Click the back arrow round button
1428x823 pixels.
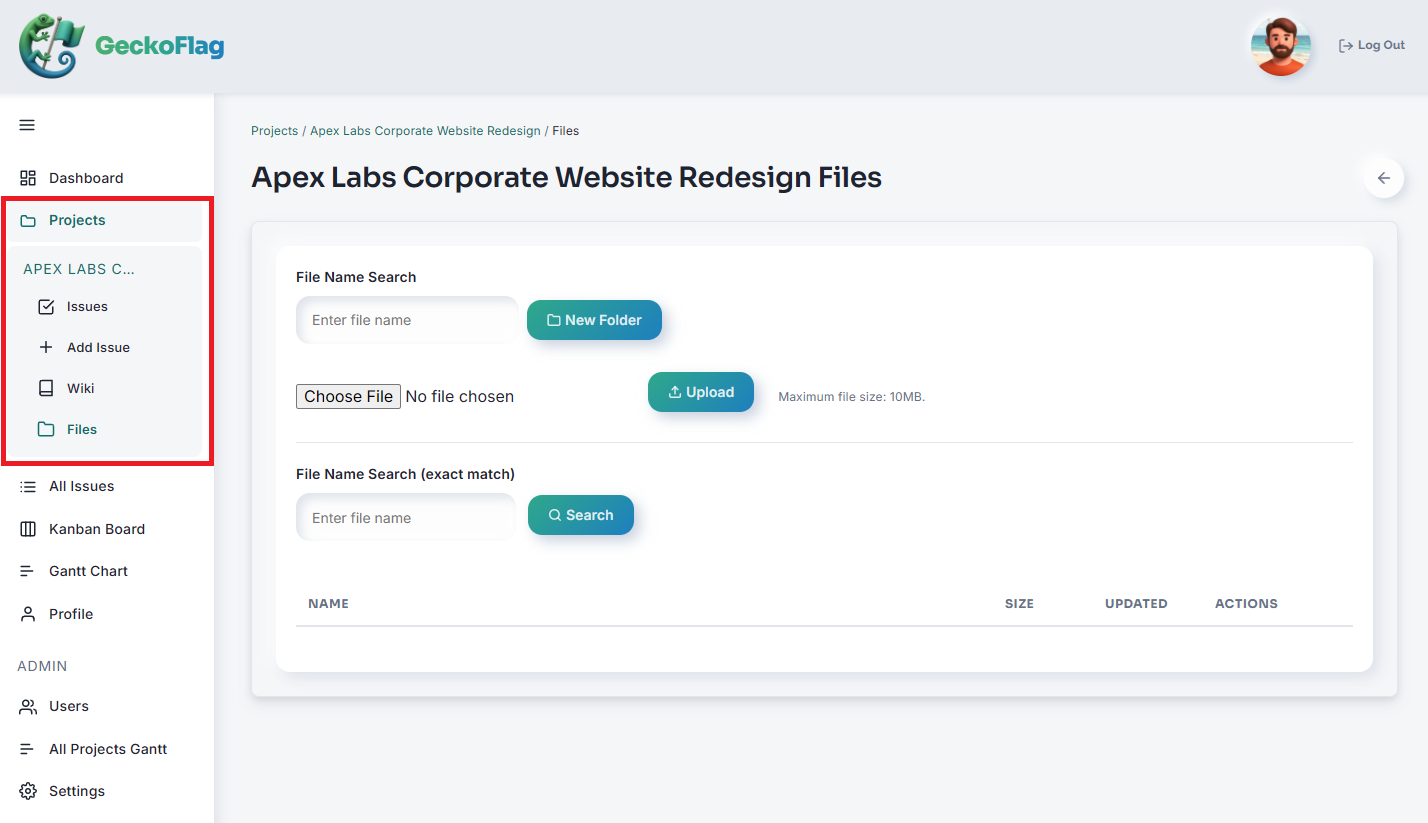pos(1384,178)
